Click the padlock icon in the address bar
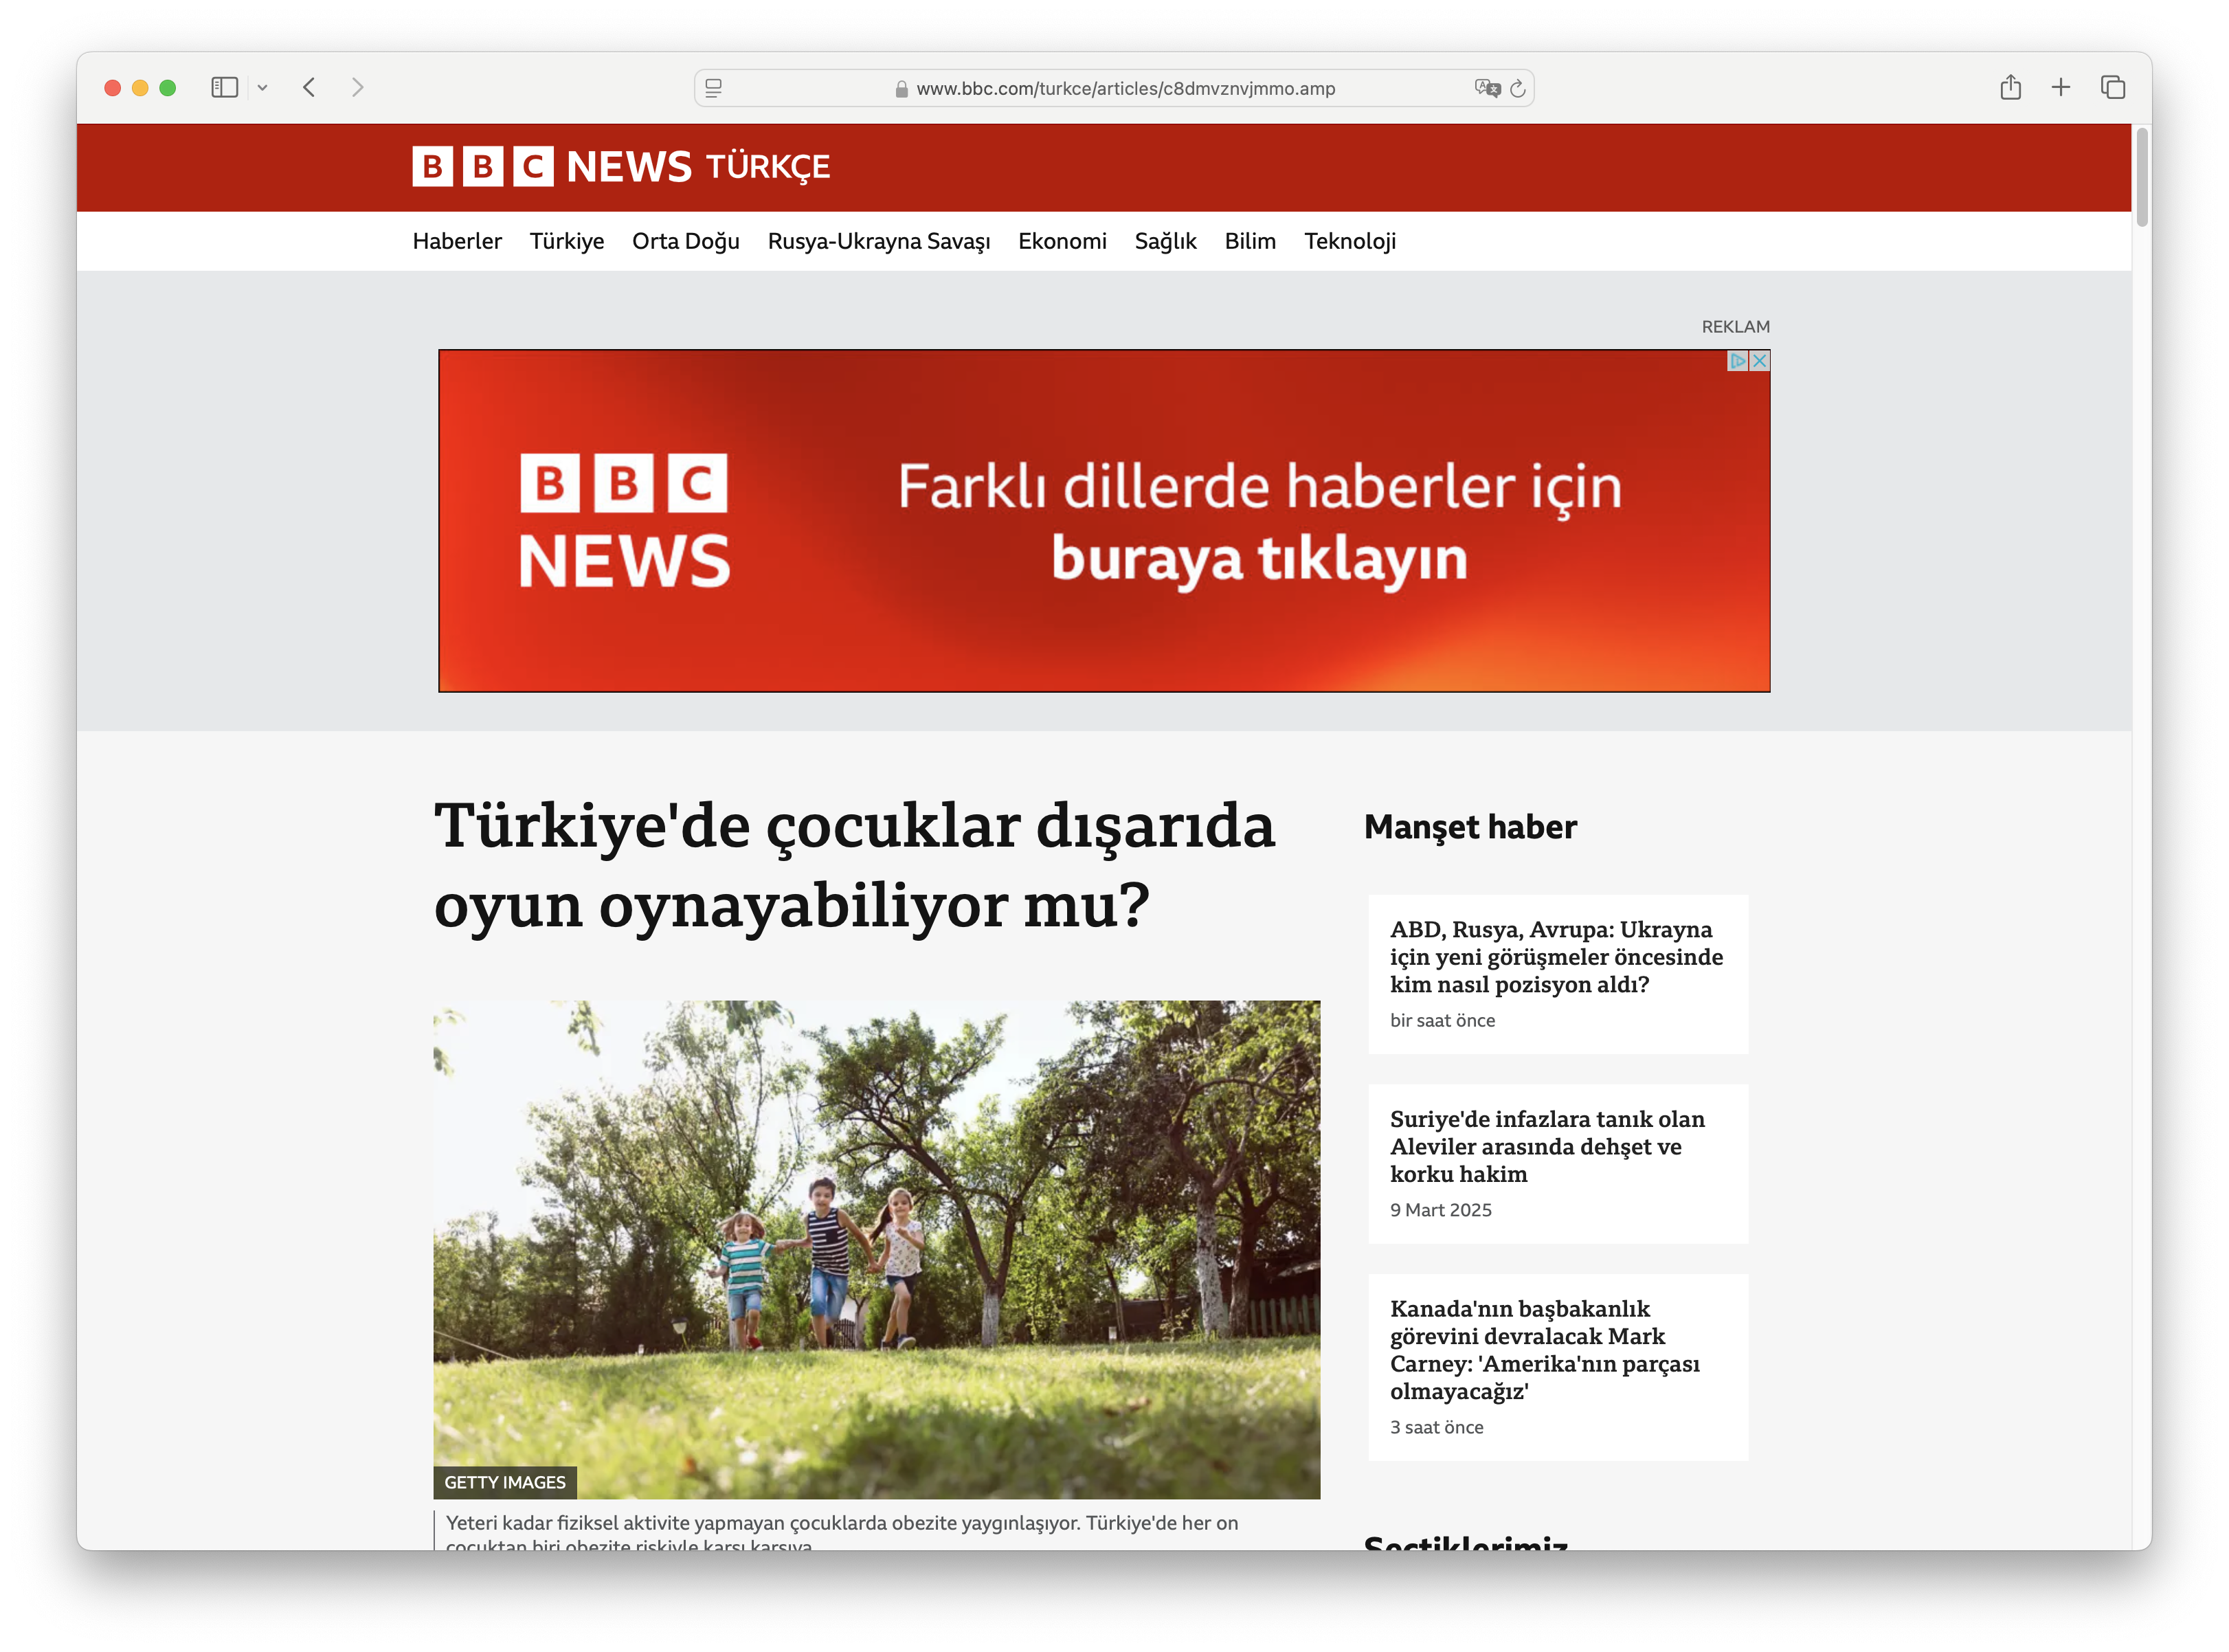Viewport: 2229px width, 1652px height. tap(901, 89)
